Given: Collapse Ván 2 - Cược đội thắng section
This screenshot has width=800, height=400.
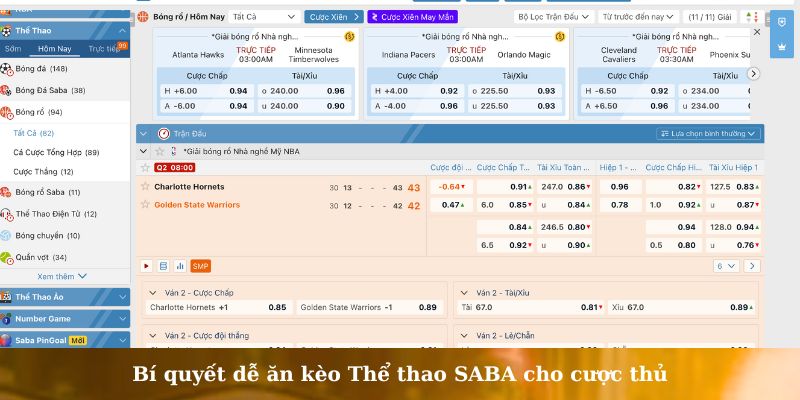Looking at the screenshot, I should [x=152, y=336].
